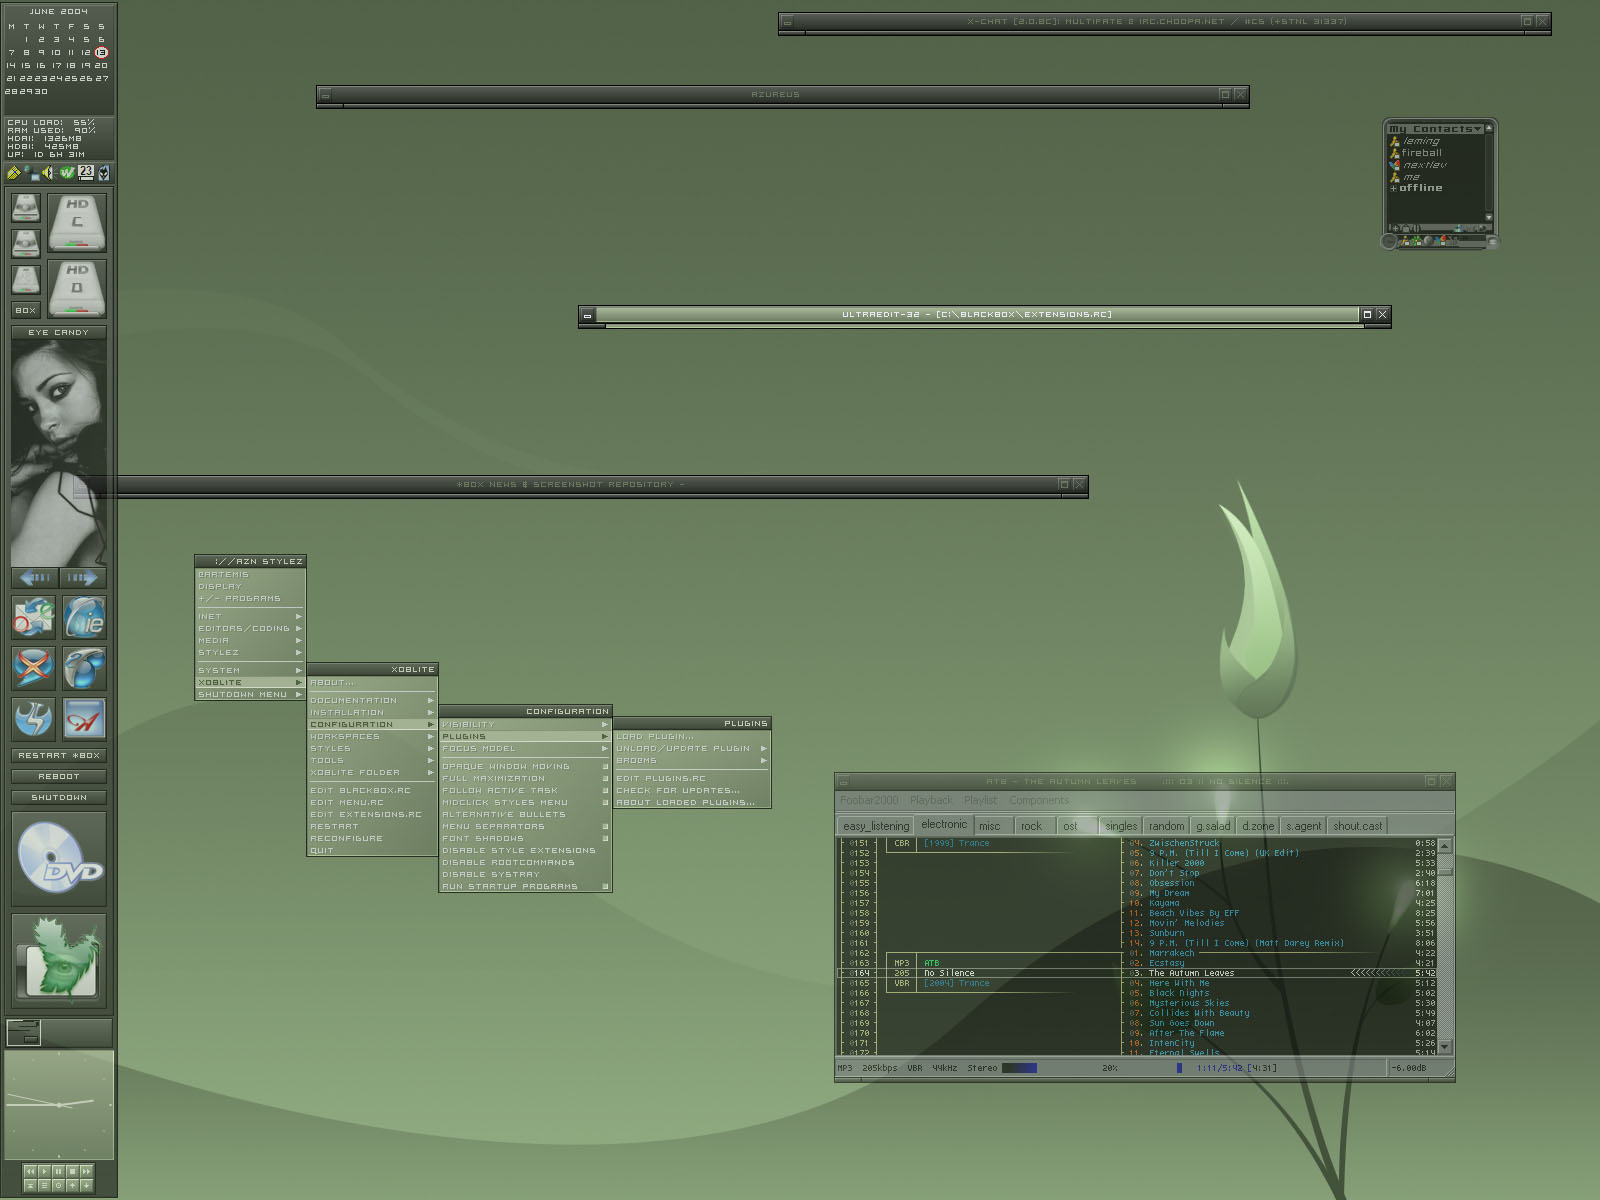Expand the Unload/Update Plugin submenu
The width and height of the screenshot is (1600, 1200).
[692, 748]
